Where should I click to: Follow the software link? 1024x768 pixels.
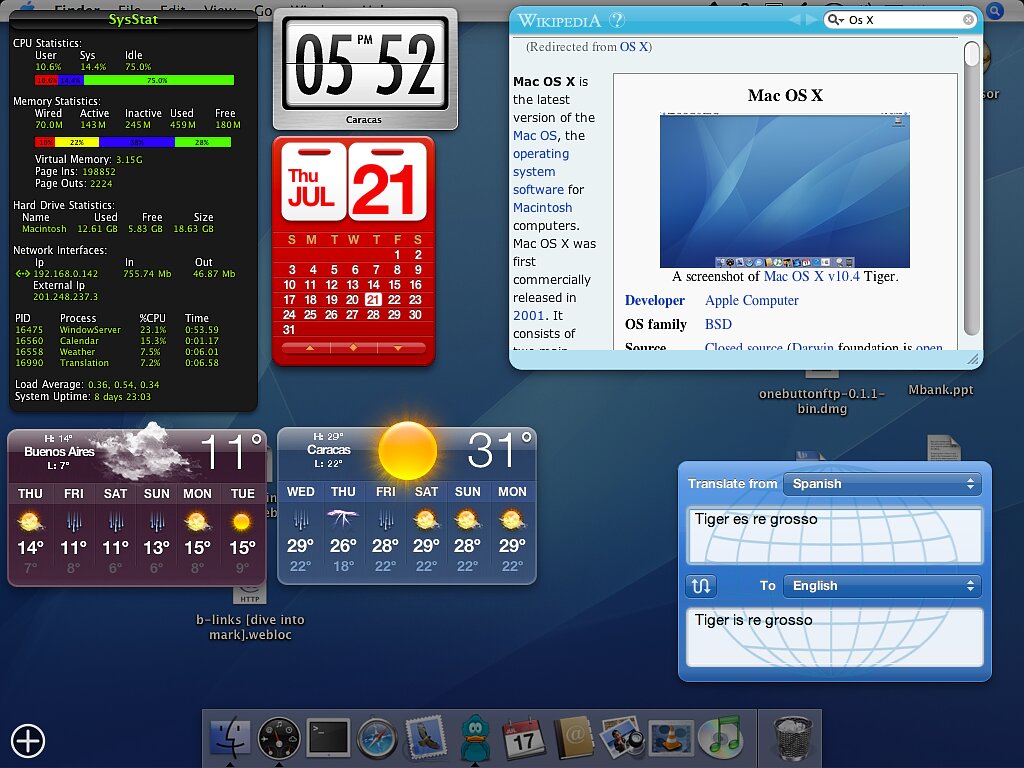click(x=538, y=189)
